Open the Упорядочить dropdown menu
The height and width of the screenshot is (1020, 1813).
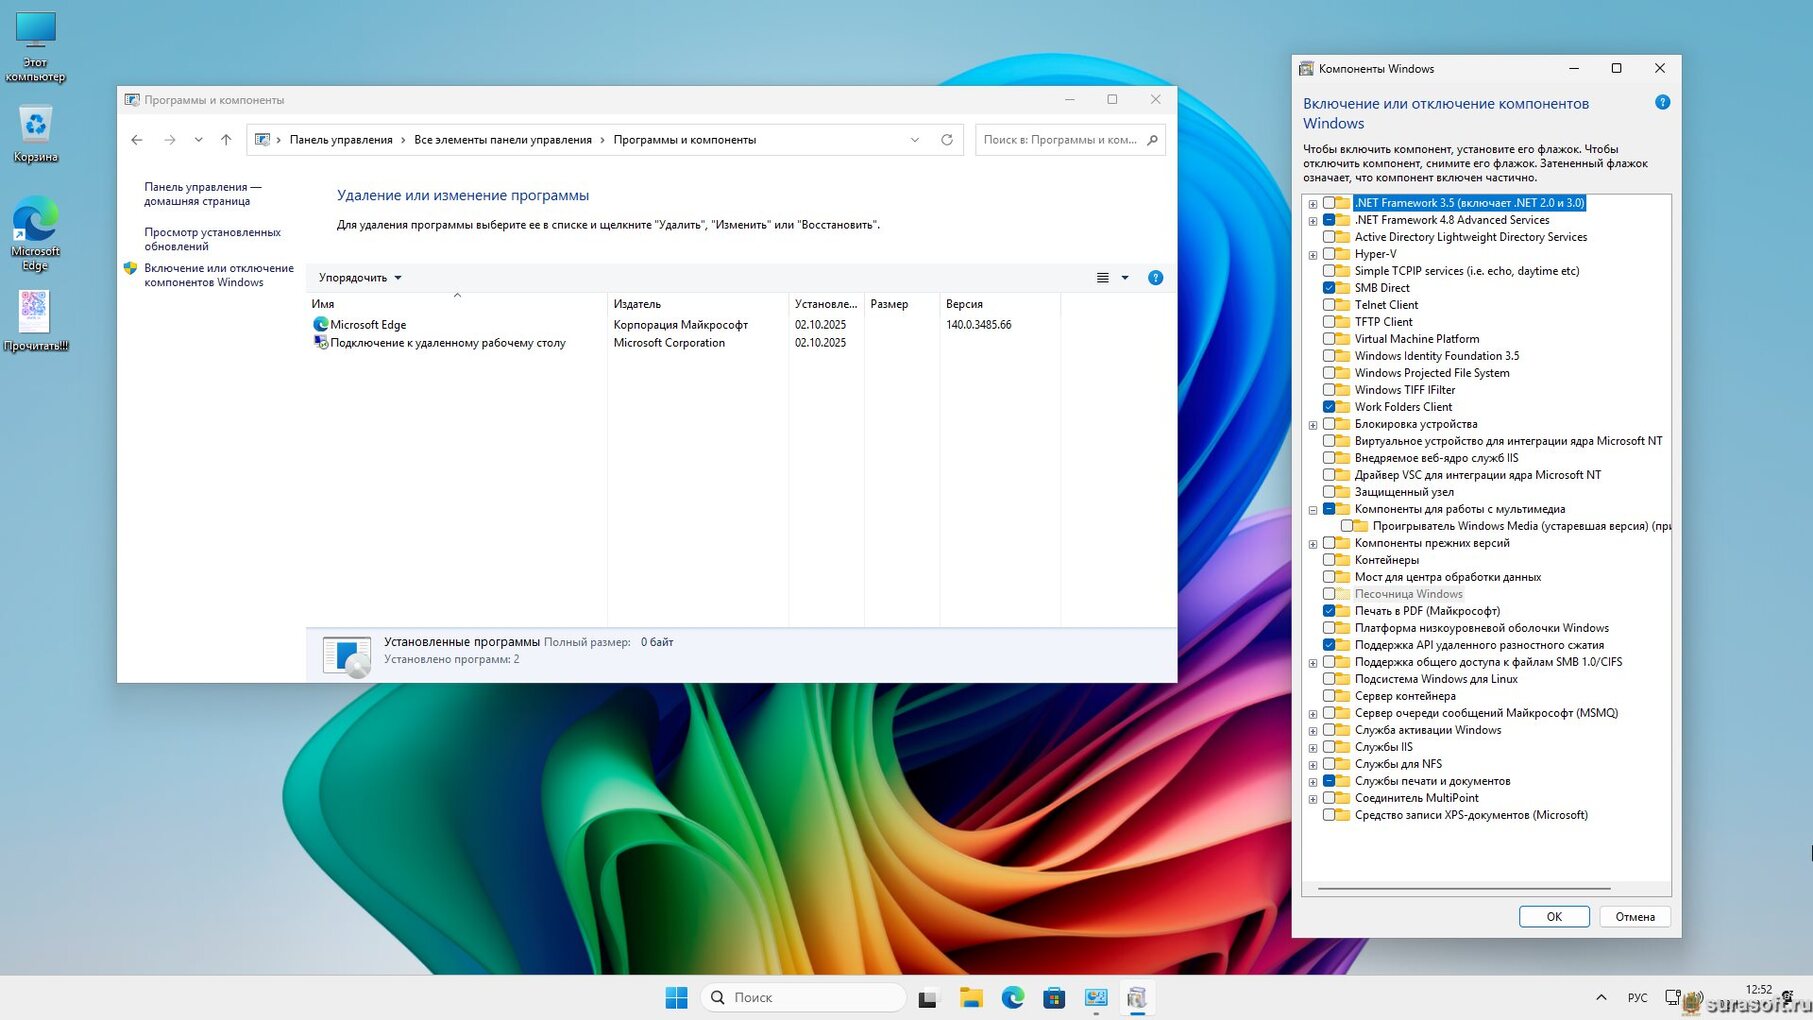[360, 278]
